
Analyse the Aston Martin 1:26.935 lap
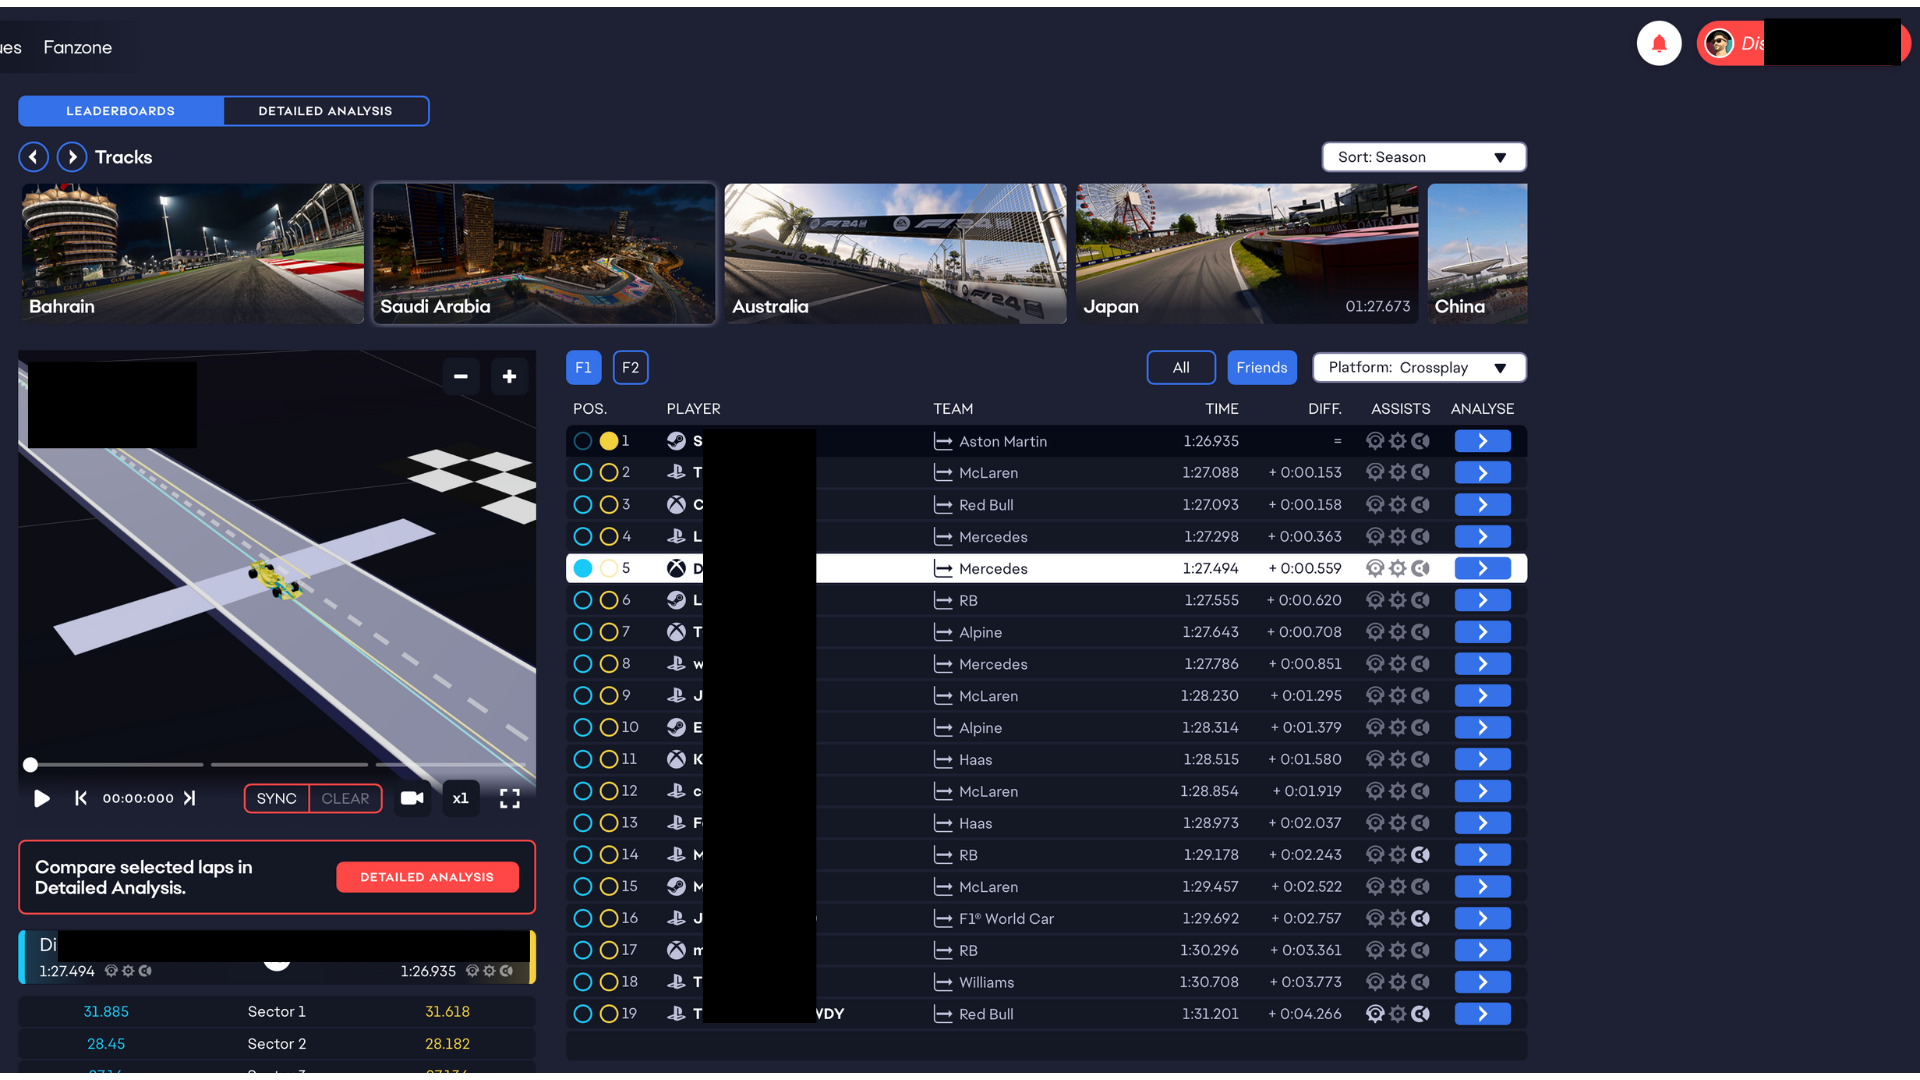pos(1482,441)
